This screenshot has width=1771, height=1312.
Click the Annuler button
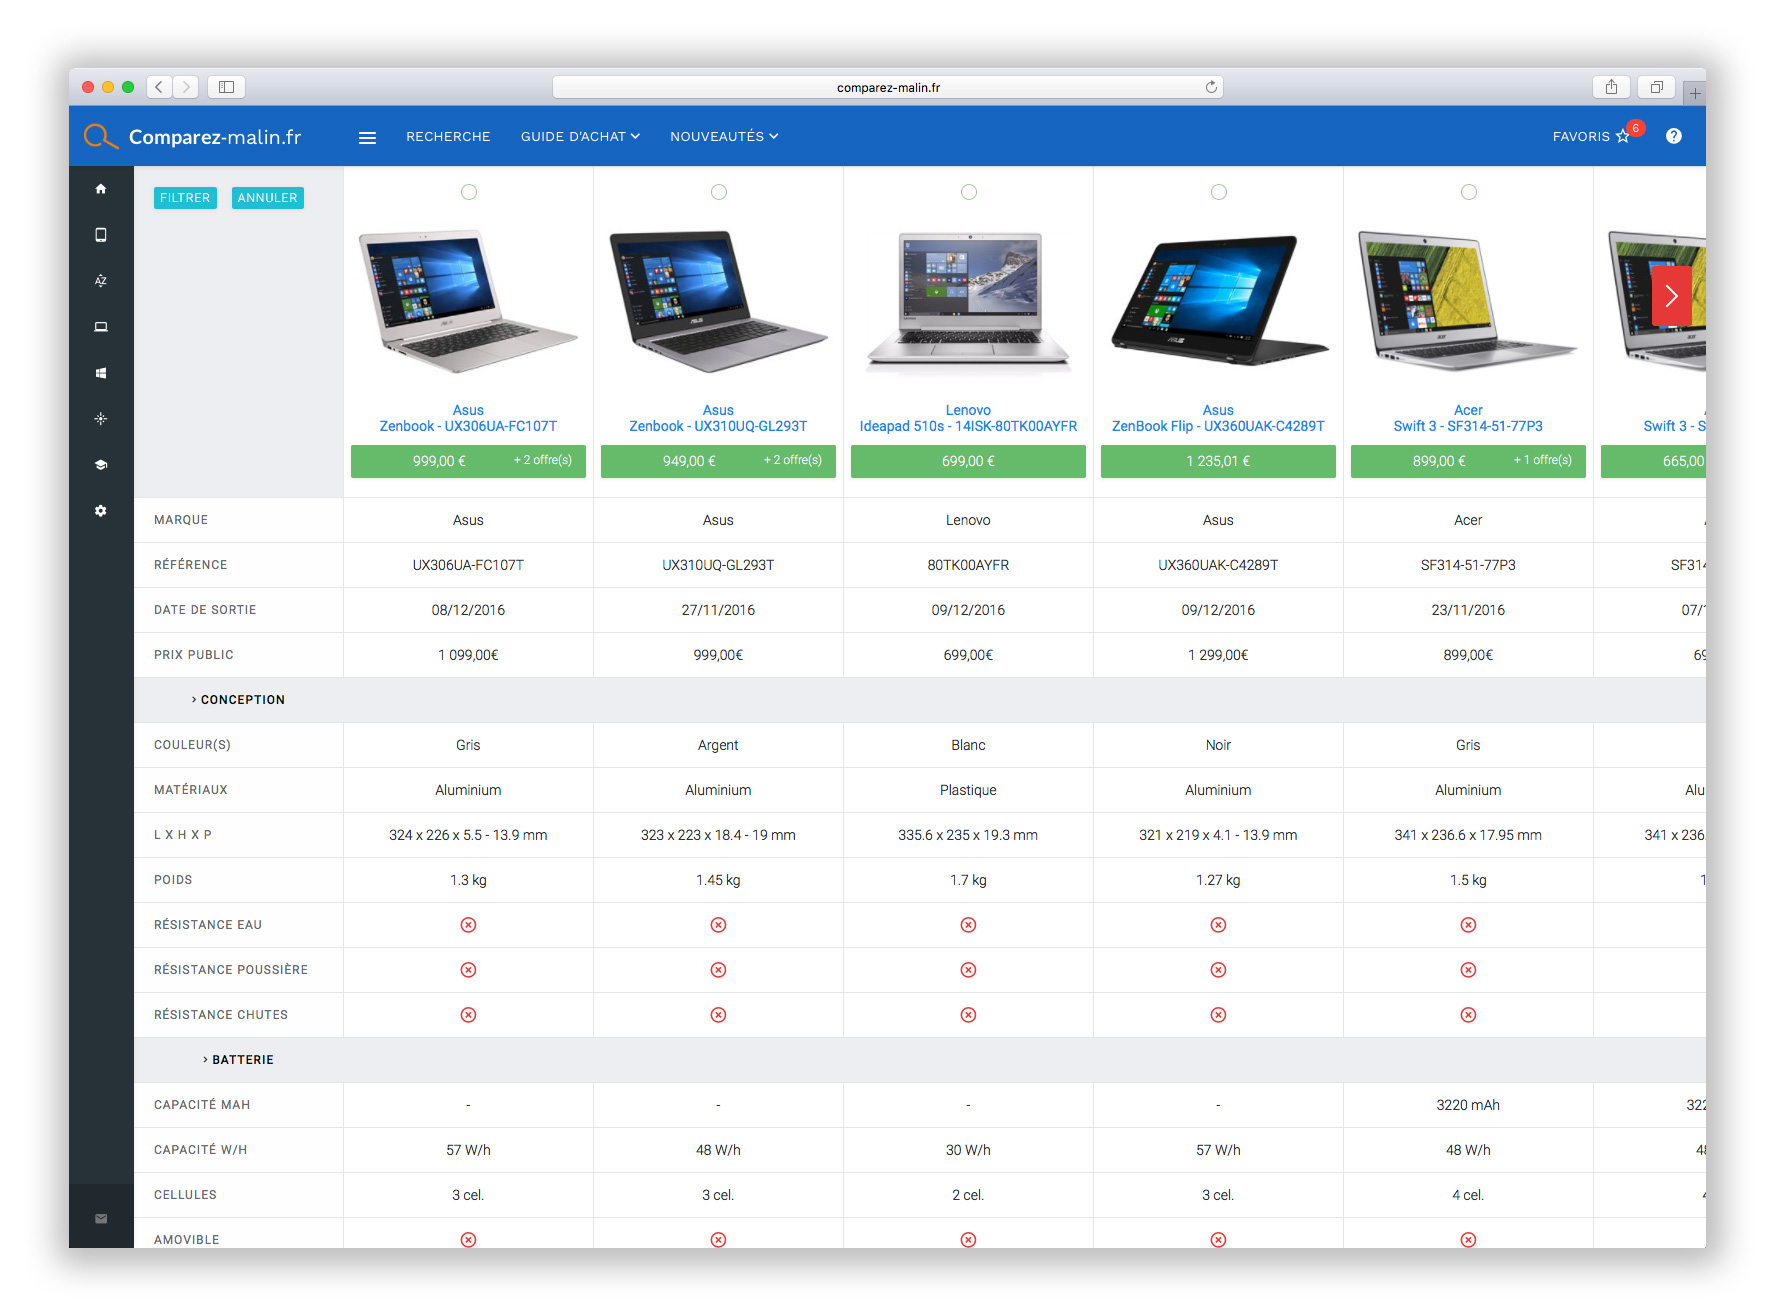pos(267,198)
